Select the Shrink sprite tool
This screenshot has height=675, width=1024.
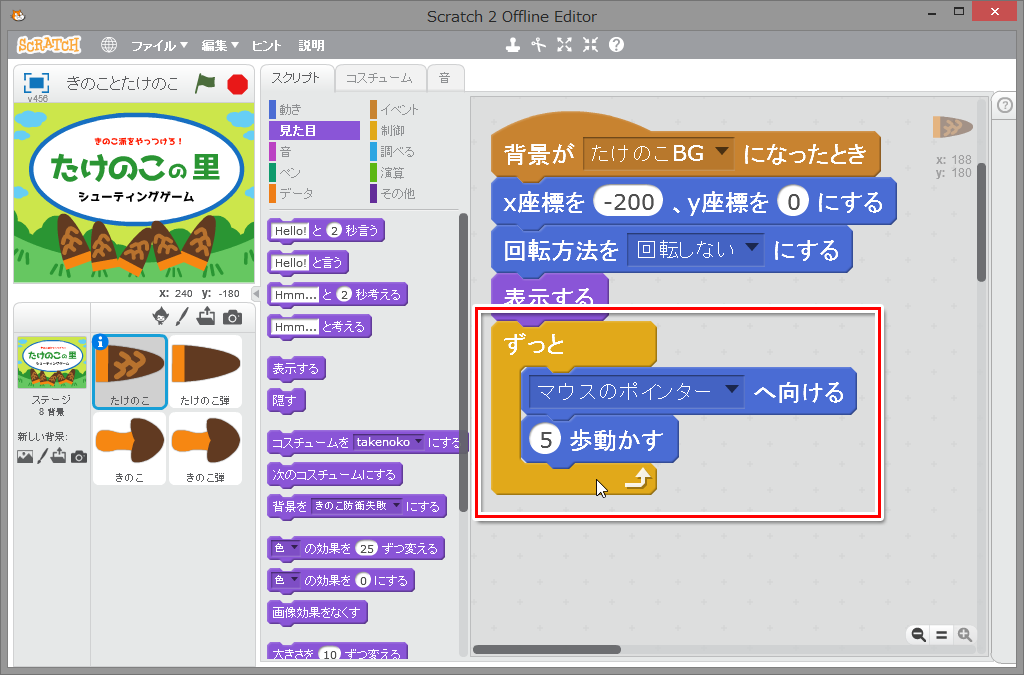tap(590, 45)
